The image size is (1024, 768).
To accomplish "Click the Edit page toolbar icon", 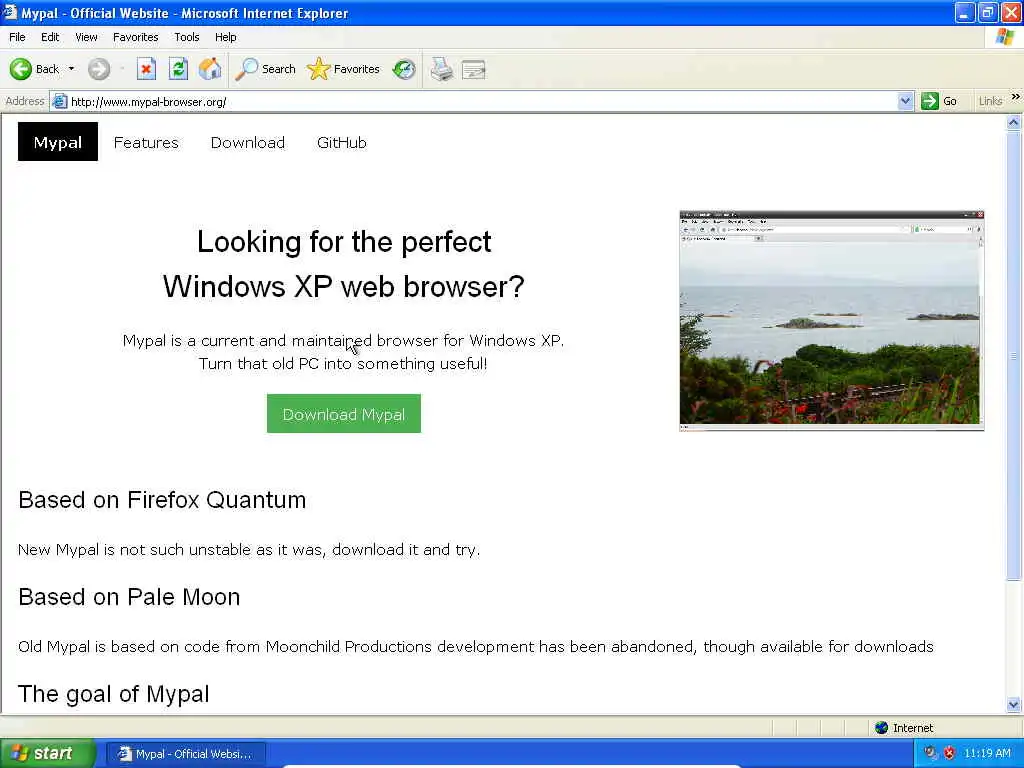I will pos(473,69).
